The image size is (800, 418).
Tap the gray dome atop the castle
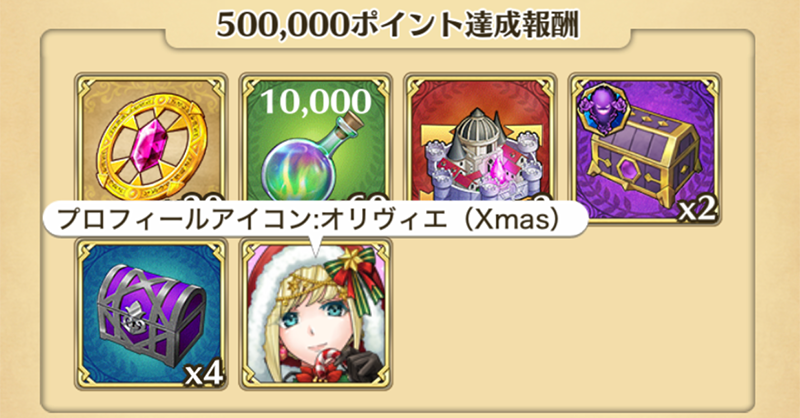tap(479, 125)
